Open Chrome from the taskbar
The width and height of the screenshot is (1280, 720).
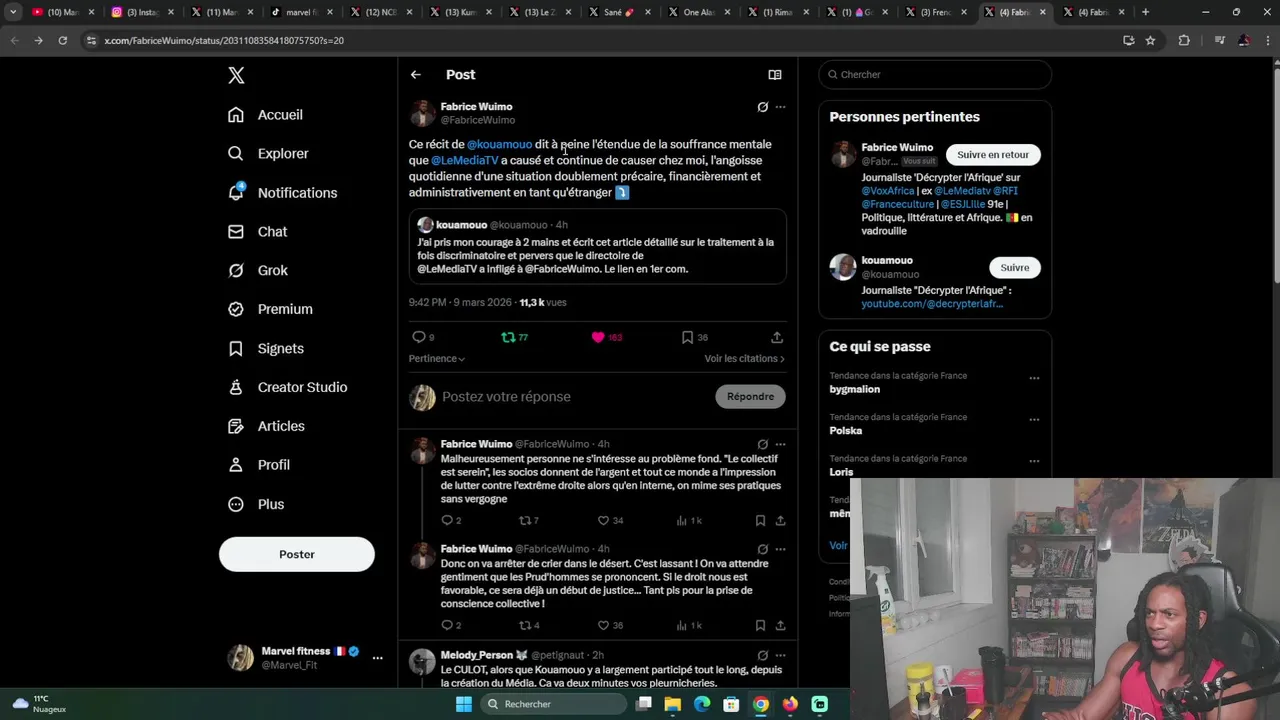pos(761,704)
